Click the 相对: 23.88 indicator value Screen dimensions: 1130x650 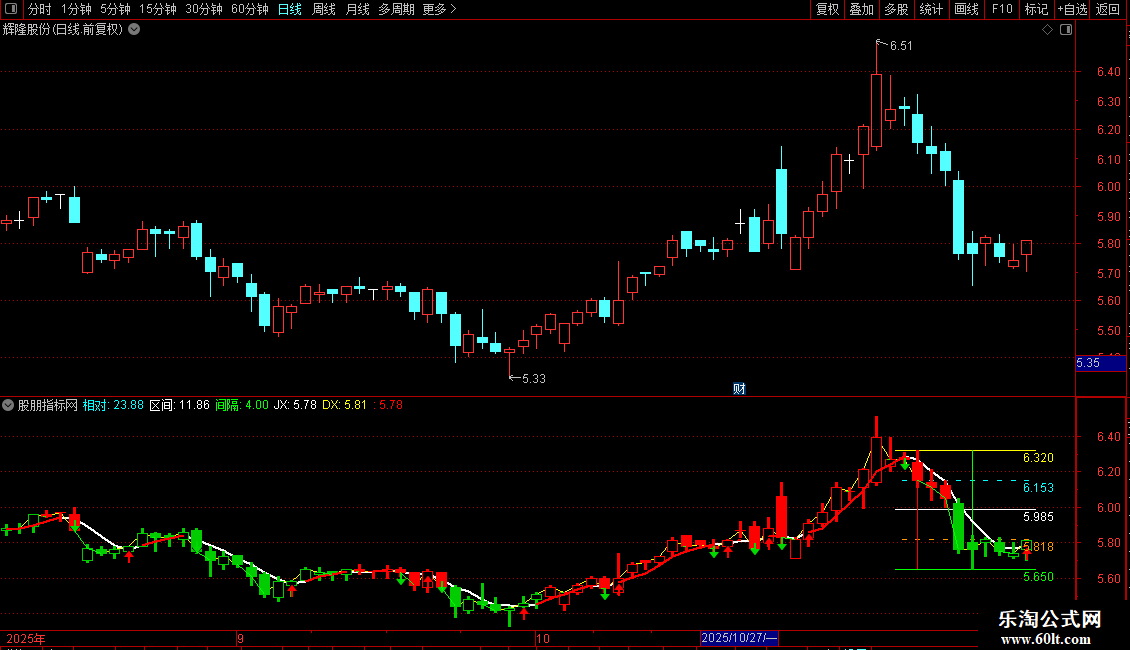point(113,405)
